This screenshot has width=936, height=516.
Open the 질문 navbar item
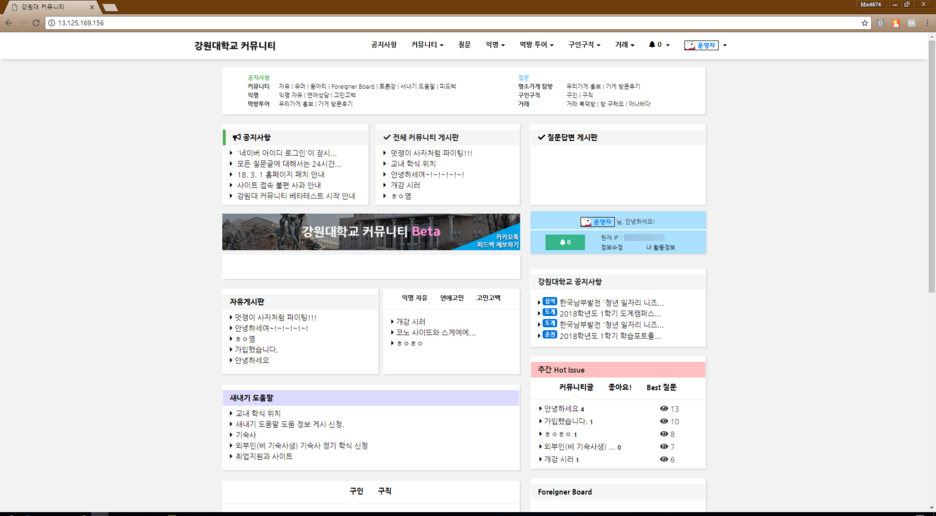tap(464, 45)
